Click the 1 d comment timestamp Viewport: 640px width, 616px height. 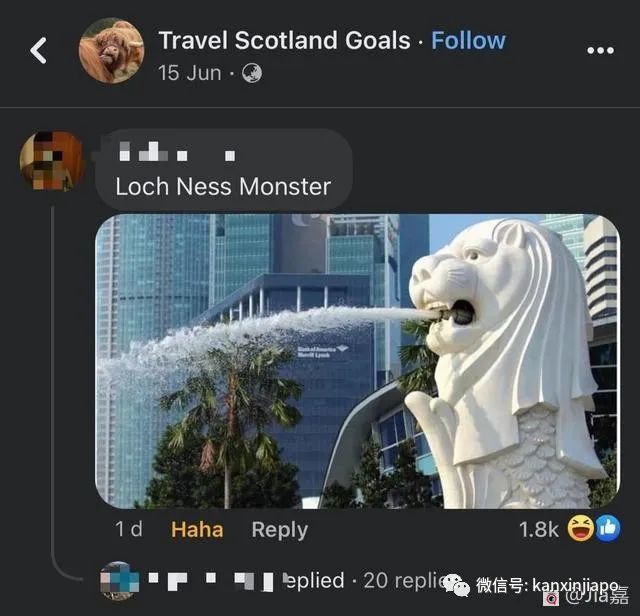click(x=129, y=529)
